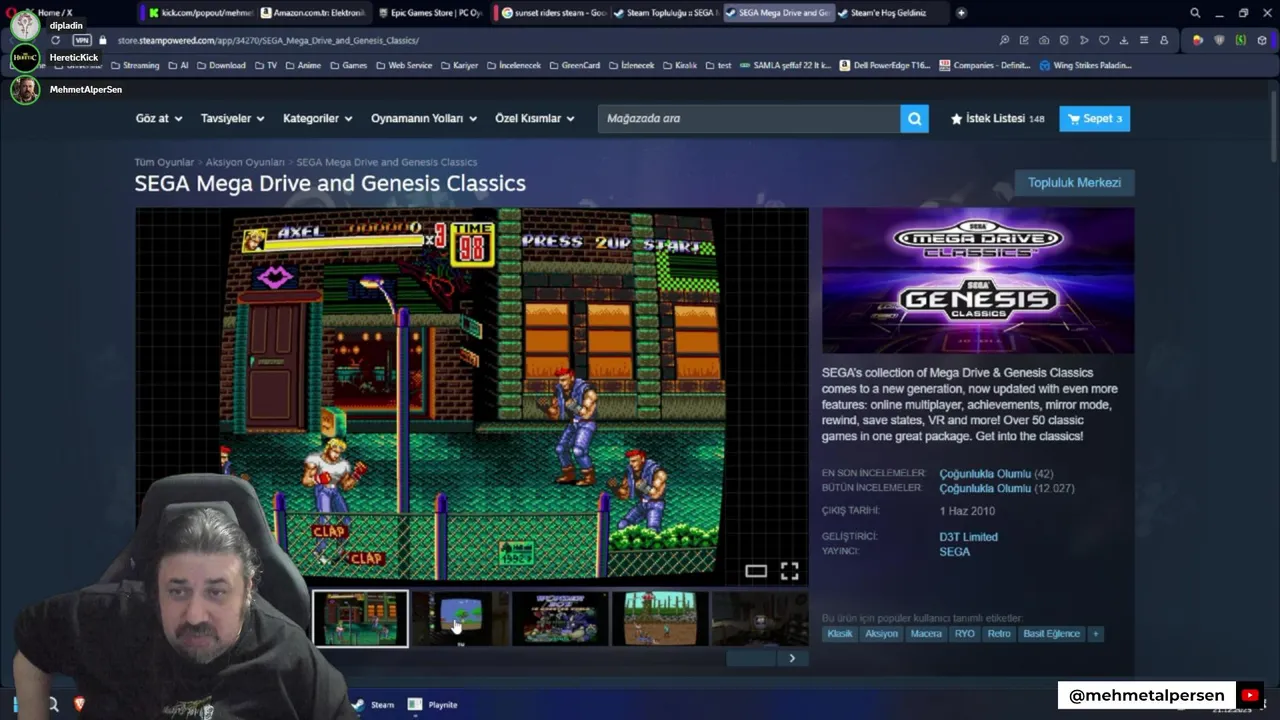Viewport: 1280px width, 720px height.
Task: Click the Macera tag
Action: click(x=926, y=634)
